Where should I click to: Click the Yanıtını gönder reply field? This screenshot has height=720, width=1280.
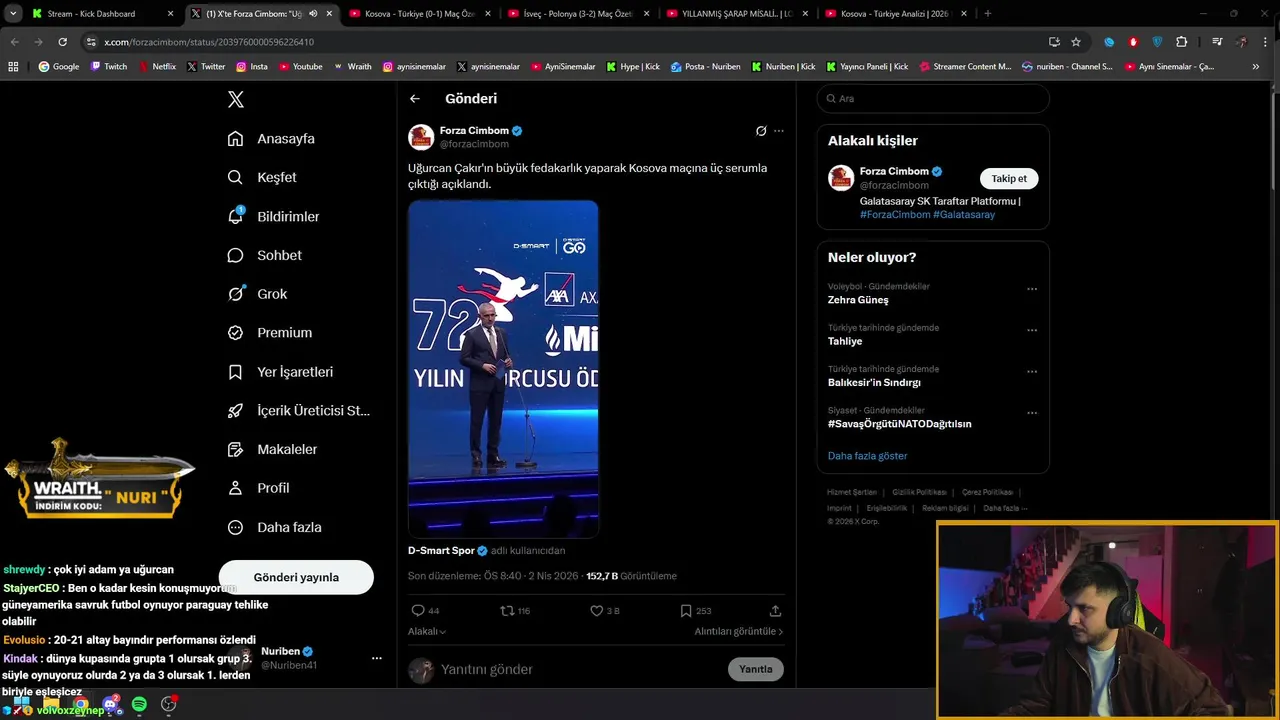click(580, 669)
